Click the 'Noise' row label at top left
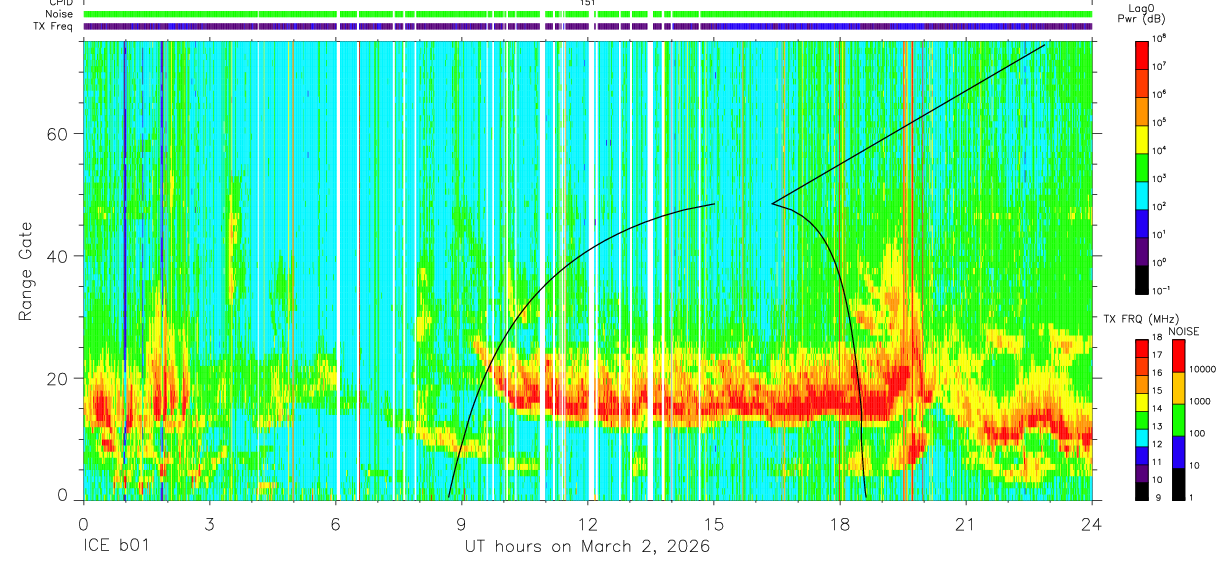This screenshot has height=567, width=1228. [x=59, y=15]
